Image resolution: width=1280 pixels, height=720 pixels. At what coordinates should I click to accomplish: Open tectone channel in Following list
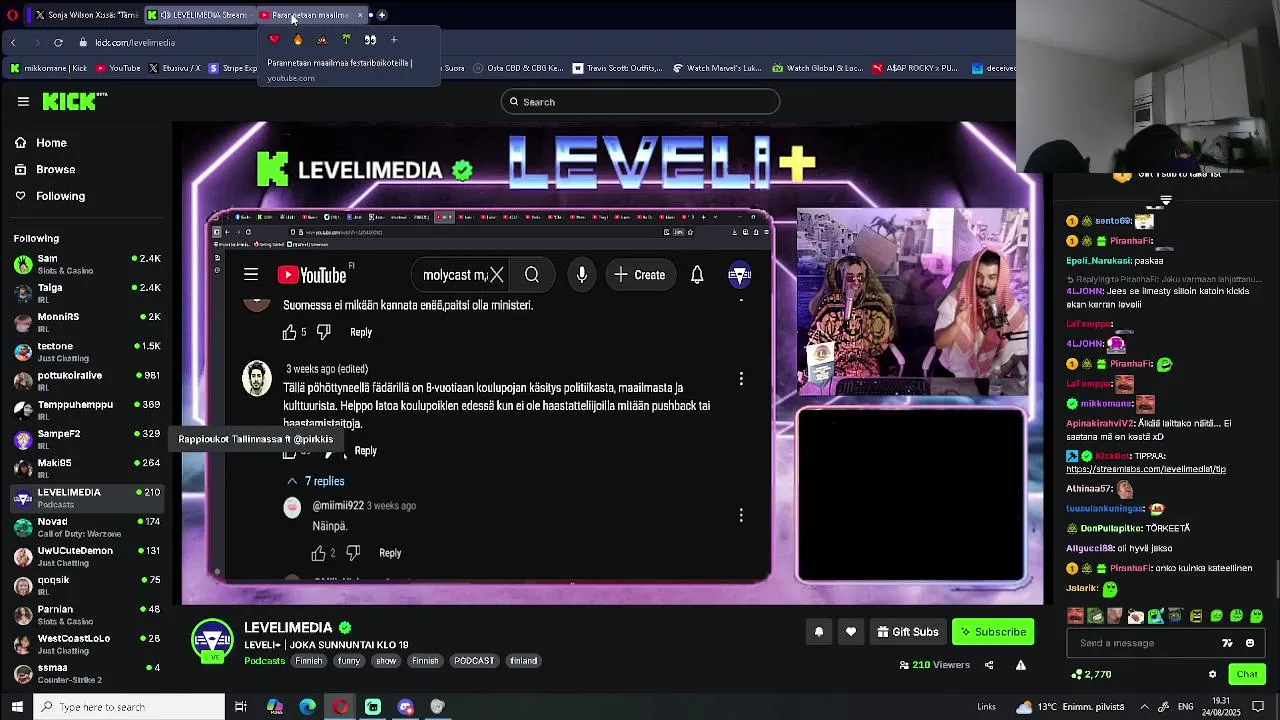click(85, 351)
